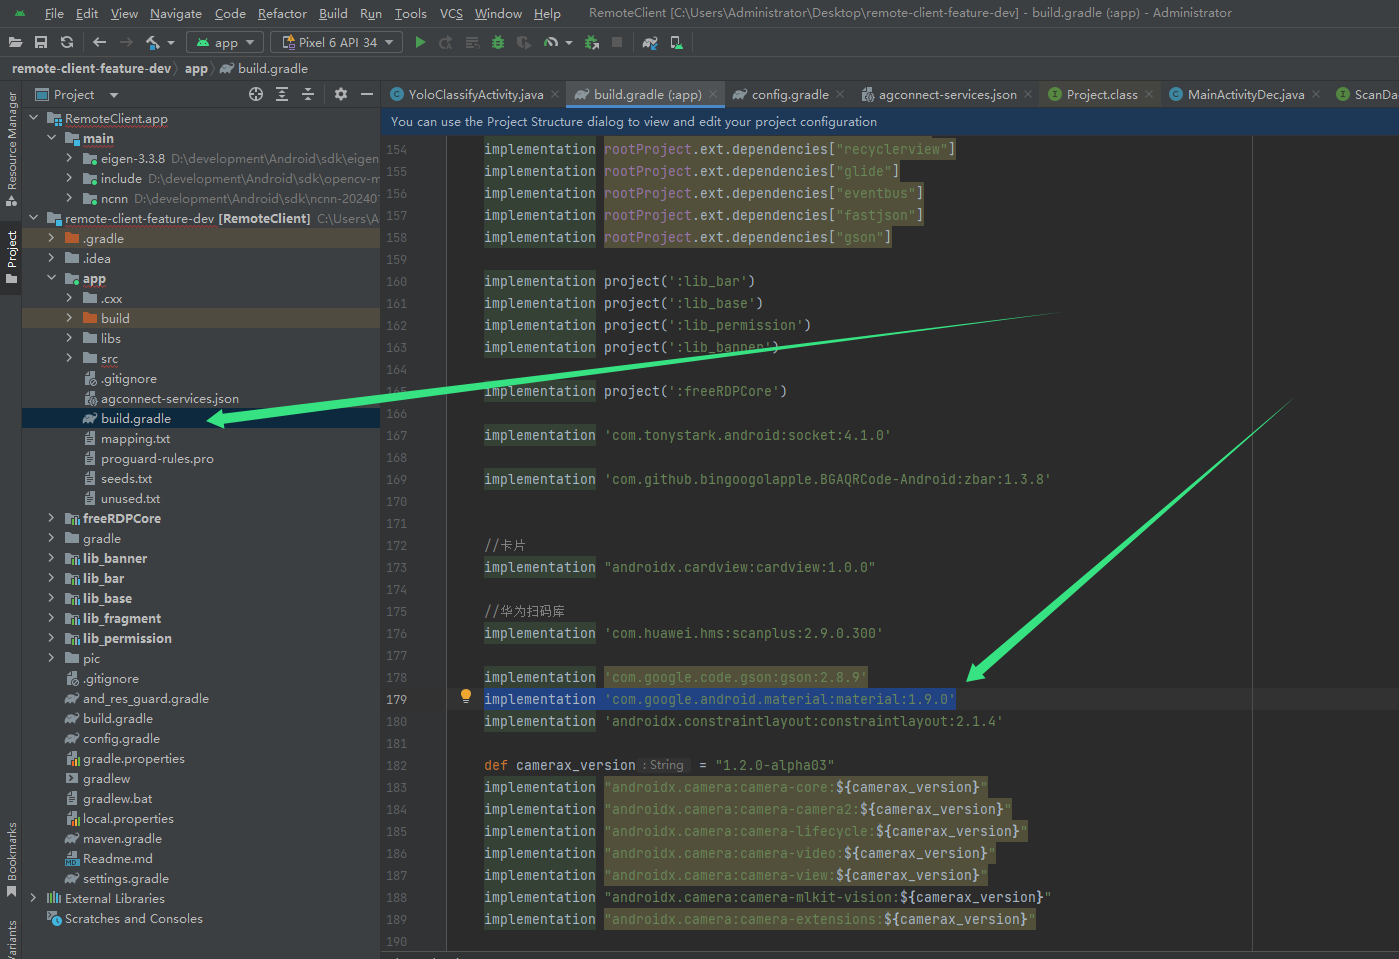
Task: Save all open files
Action: (x=40, y=42)
